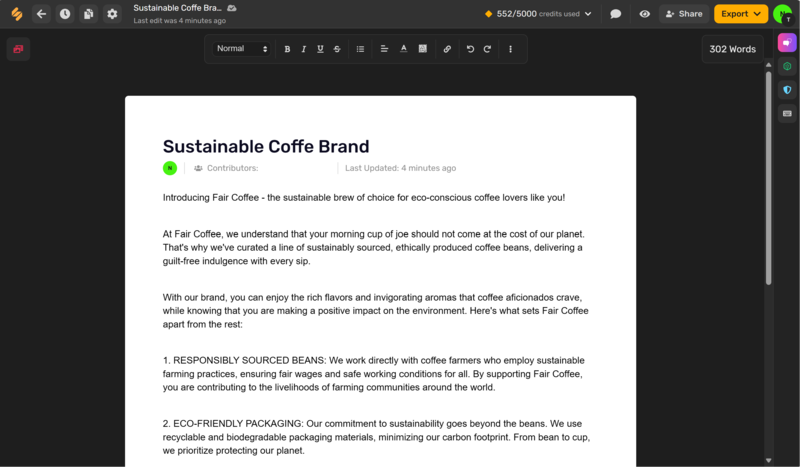Toggle bold formatting

(287, 49)
